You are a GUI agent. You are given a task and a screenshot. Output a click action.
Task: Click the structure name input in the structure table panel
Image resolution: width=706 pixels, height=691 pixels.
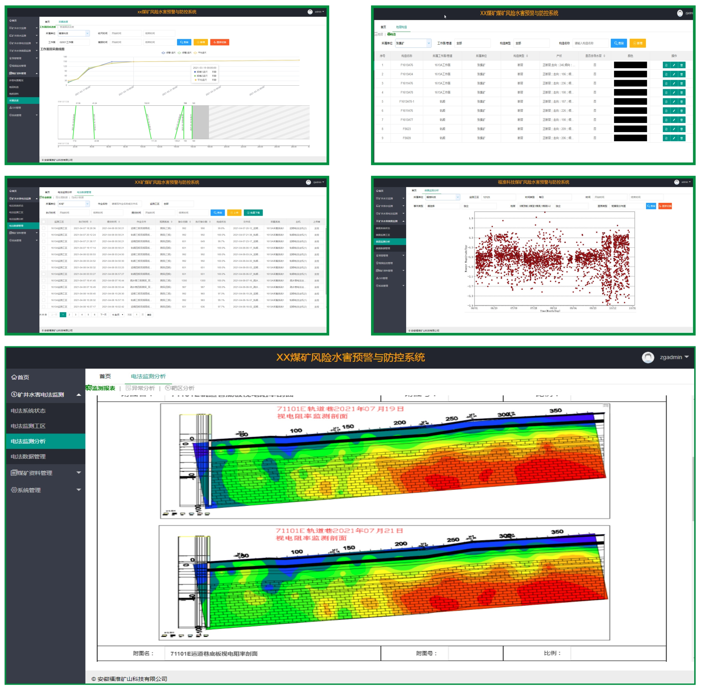coord(590,43)
